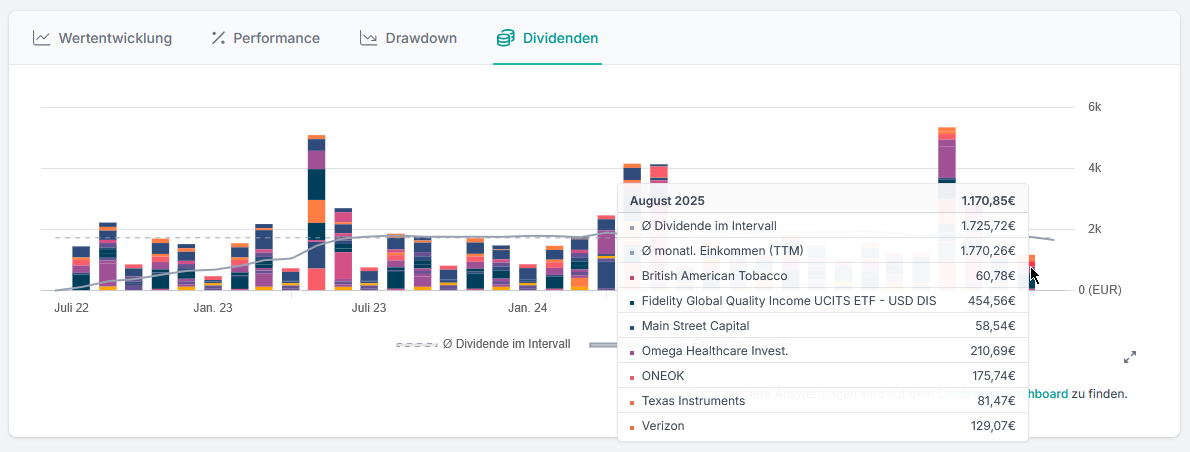This screenshot has width=1190, height=452.
Task: Click the Omega Healthcare Invest. color marker
Action: pyautogui.click(x=632, y=352)
